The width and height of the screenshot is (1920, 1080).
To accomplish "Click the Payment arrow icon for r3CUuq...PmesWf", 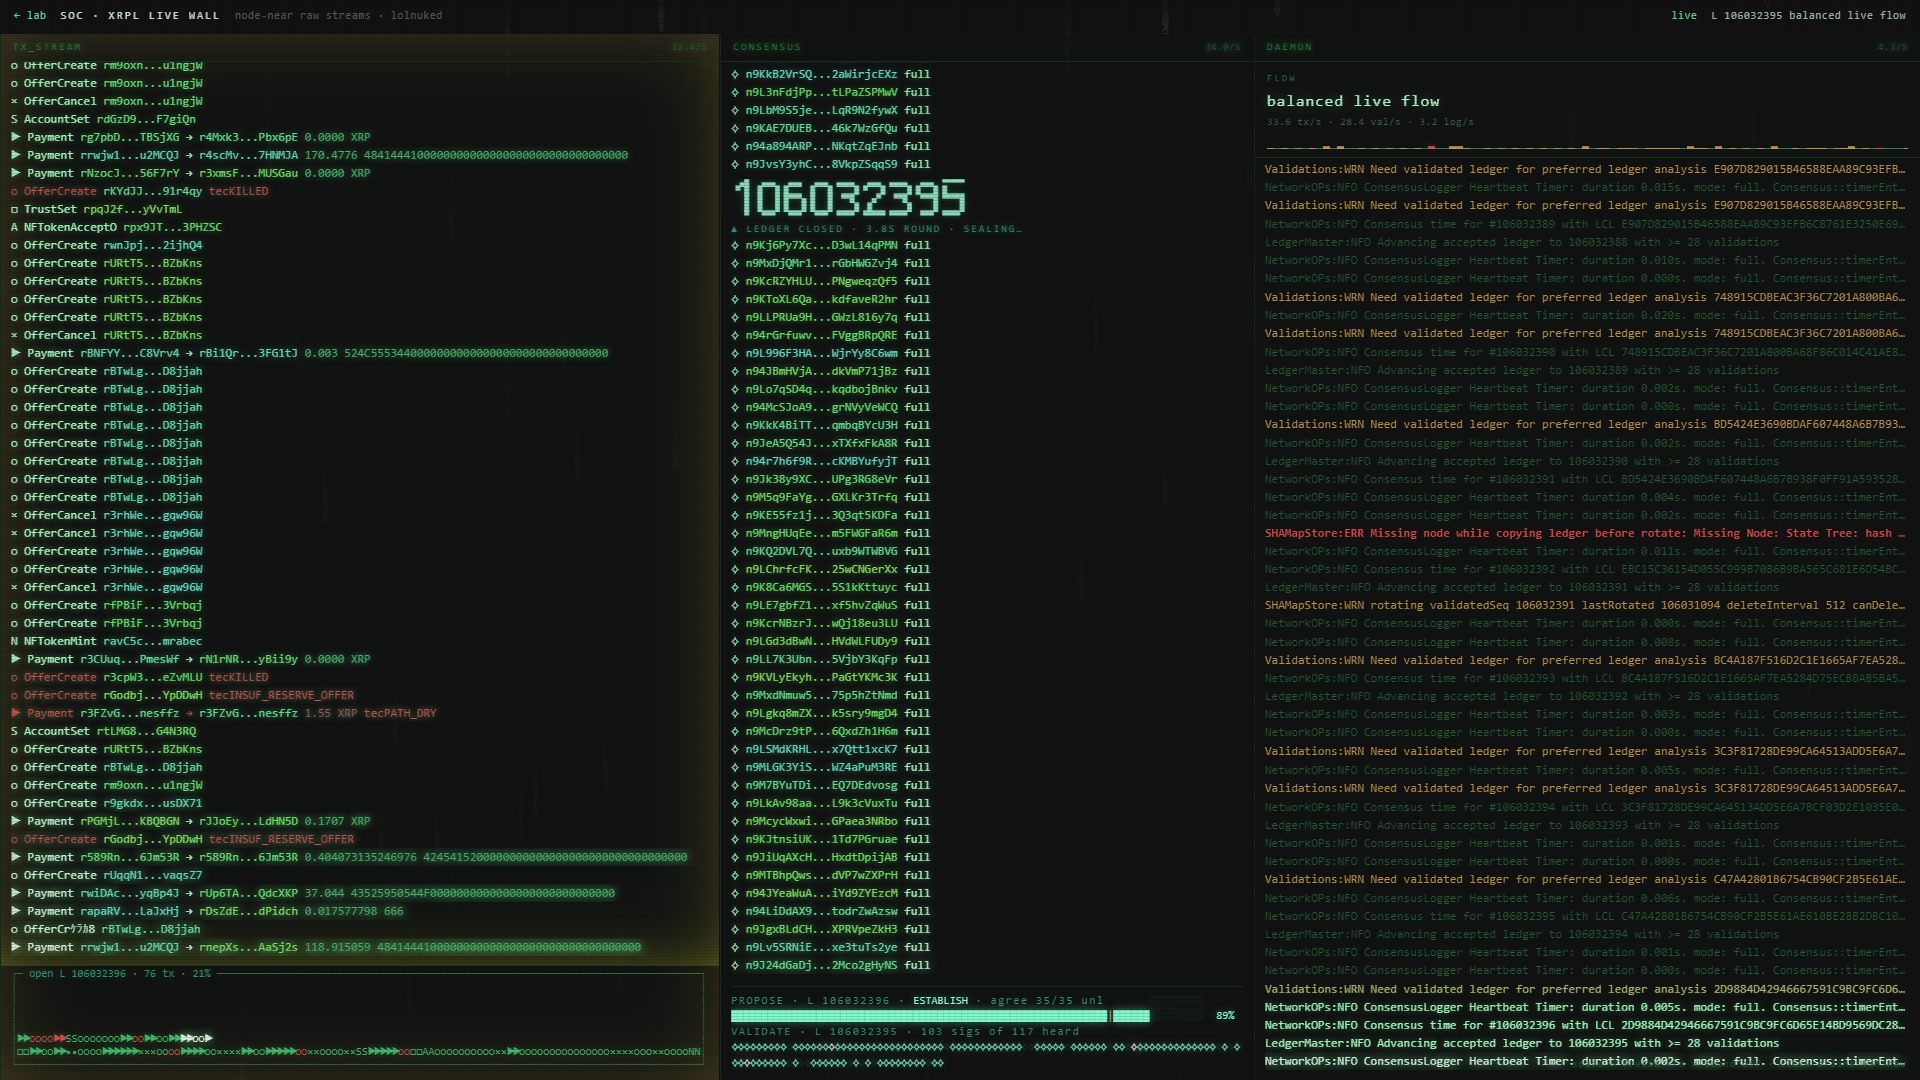I will point(15,659).
